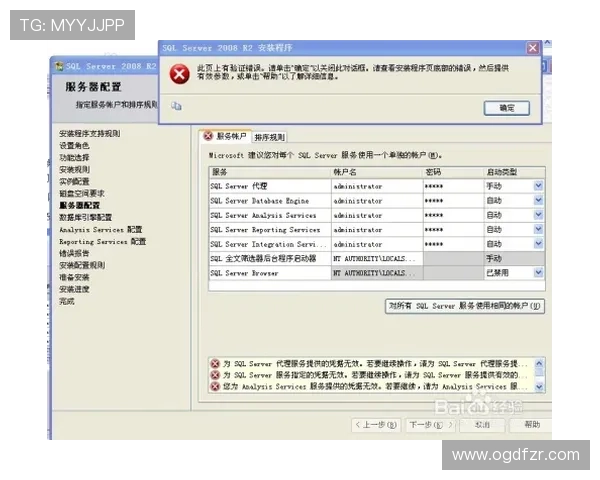
Task: Click error icon beside SQL Server 服务指定的凭据无效 message
Action: coord(215,375)
